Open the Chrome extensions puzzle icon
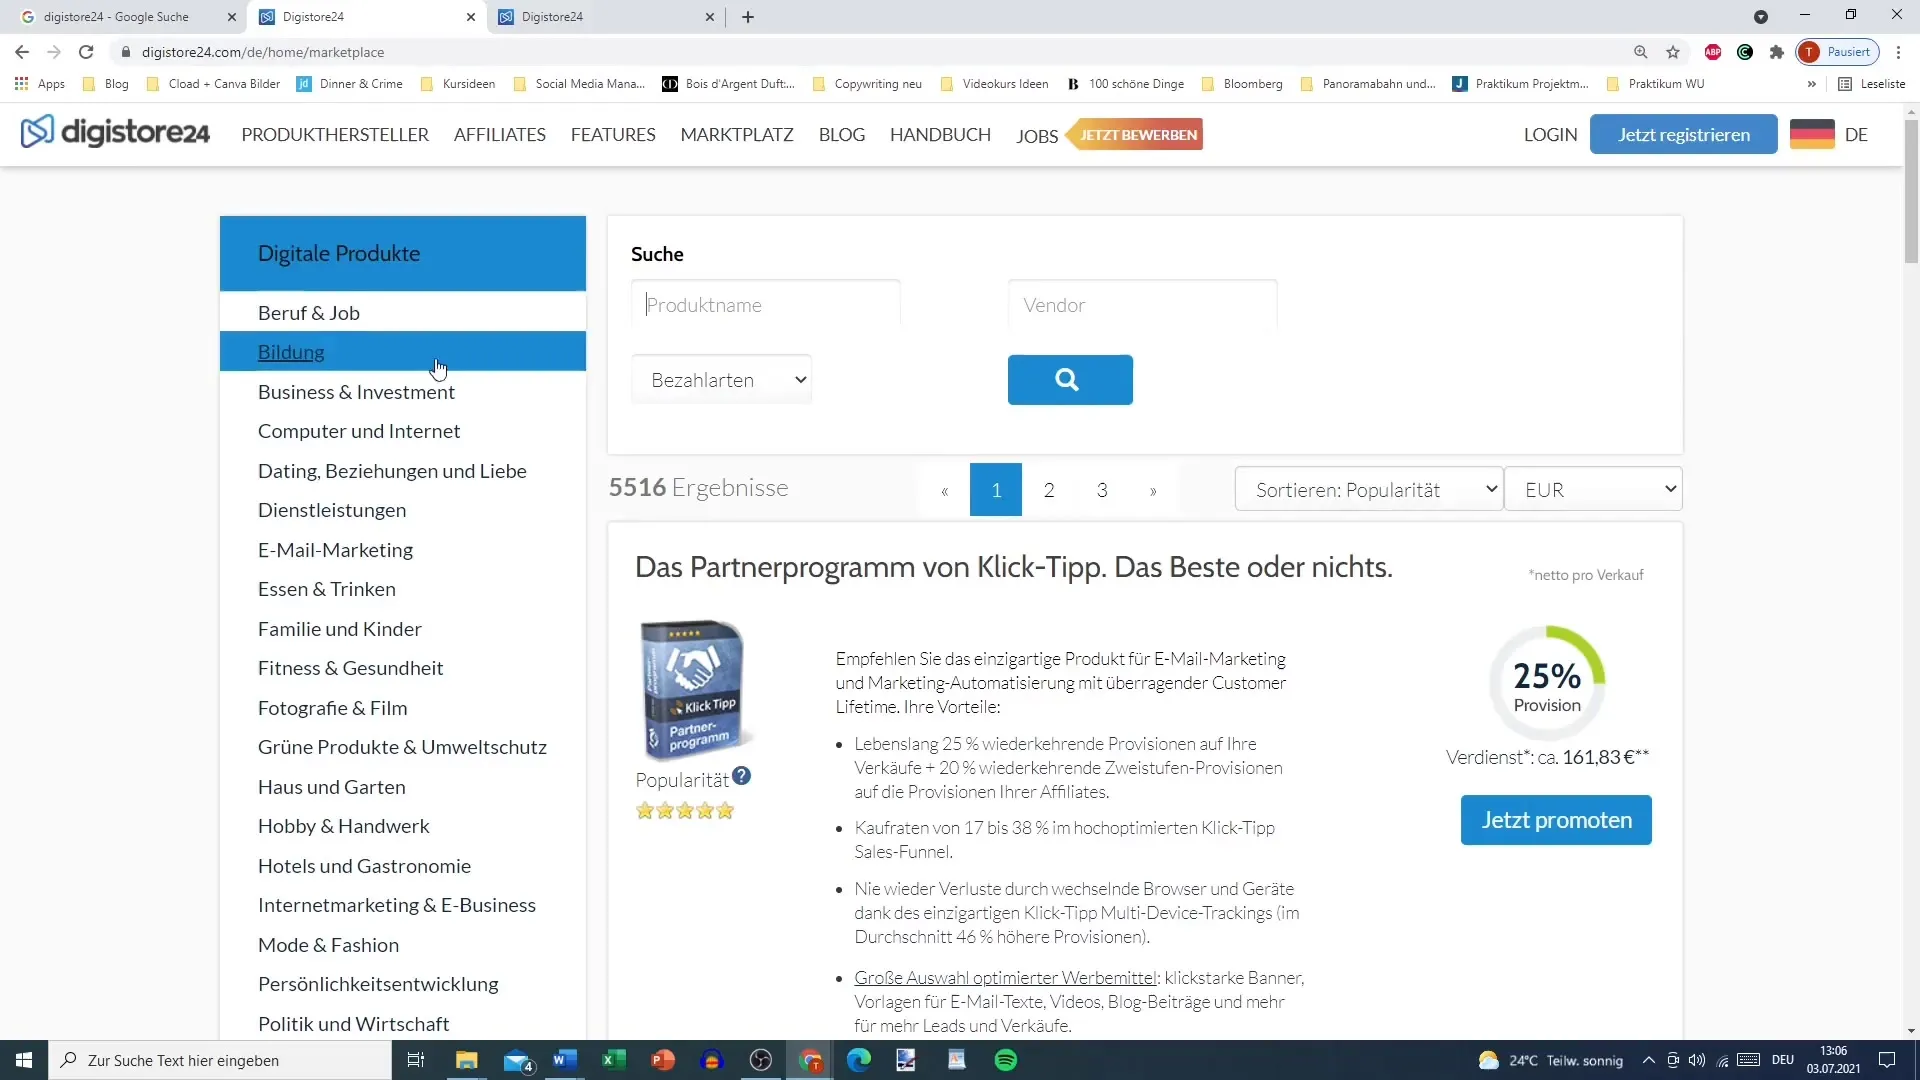 (x=1777, y=52)
